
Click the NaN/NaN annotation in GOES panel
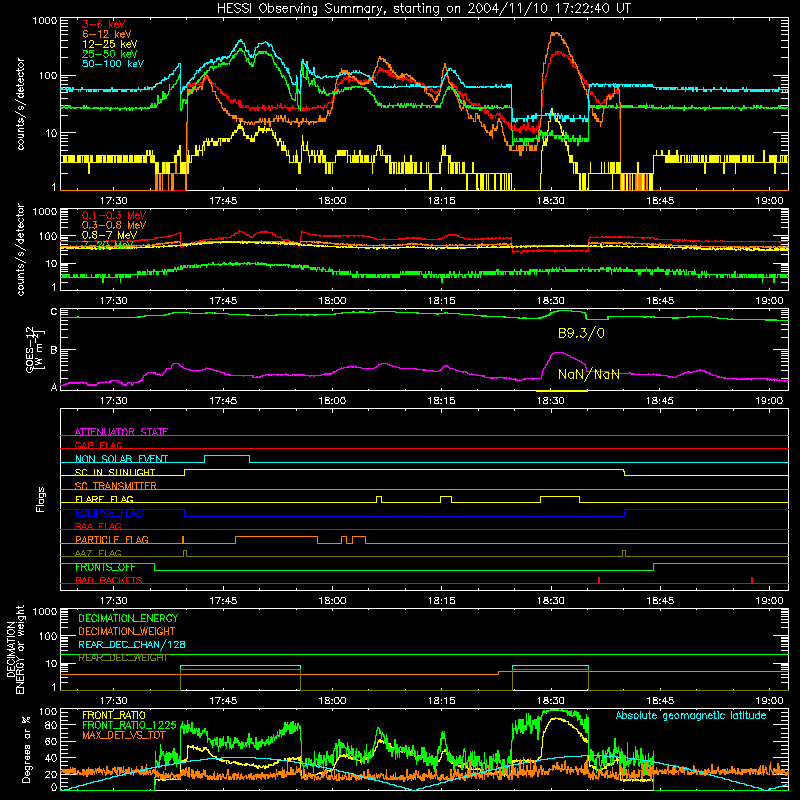589,374
